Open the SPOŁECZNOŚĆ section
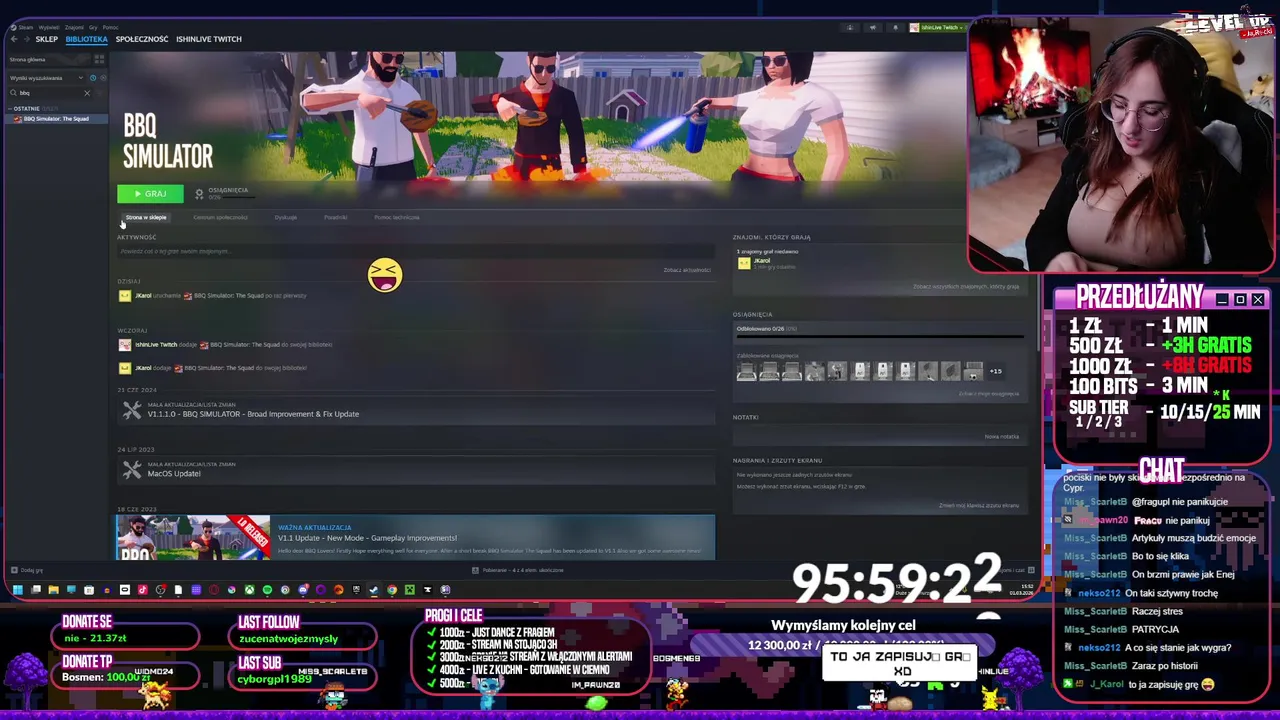 click(x=142, y=39)
